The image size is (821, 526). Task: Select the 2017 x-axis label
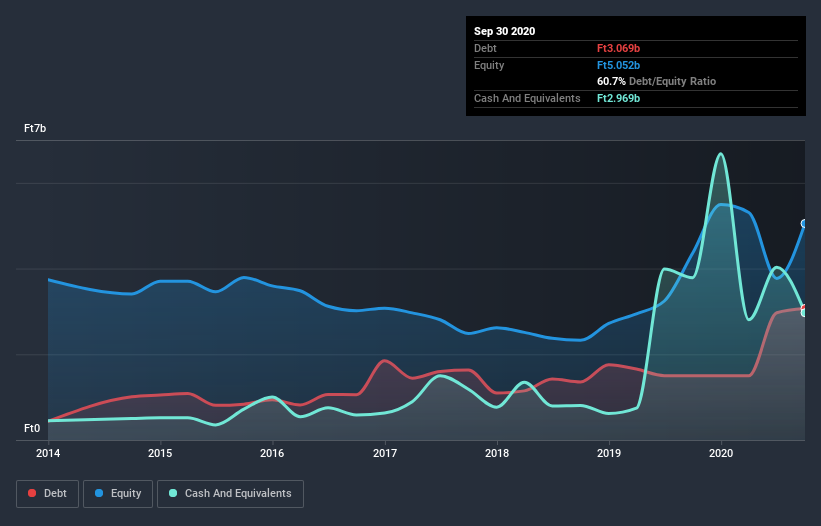tap(385, 453)
